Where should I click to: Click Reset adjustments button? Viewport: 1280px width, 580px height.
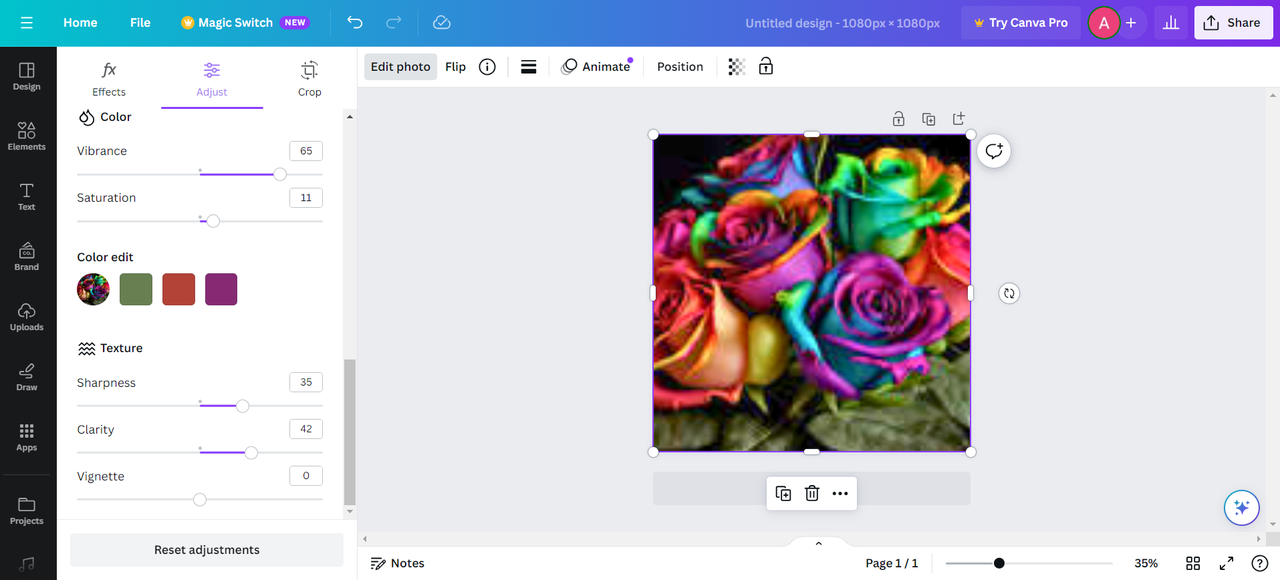coord(207,550)
